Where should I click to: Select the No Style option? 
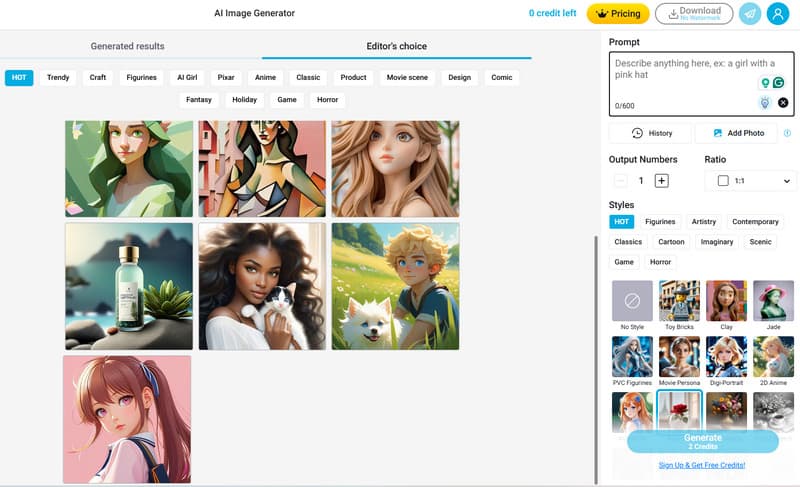pos(632,300)
